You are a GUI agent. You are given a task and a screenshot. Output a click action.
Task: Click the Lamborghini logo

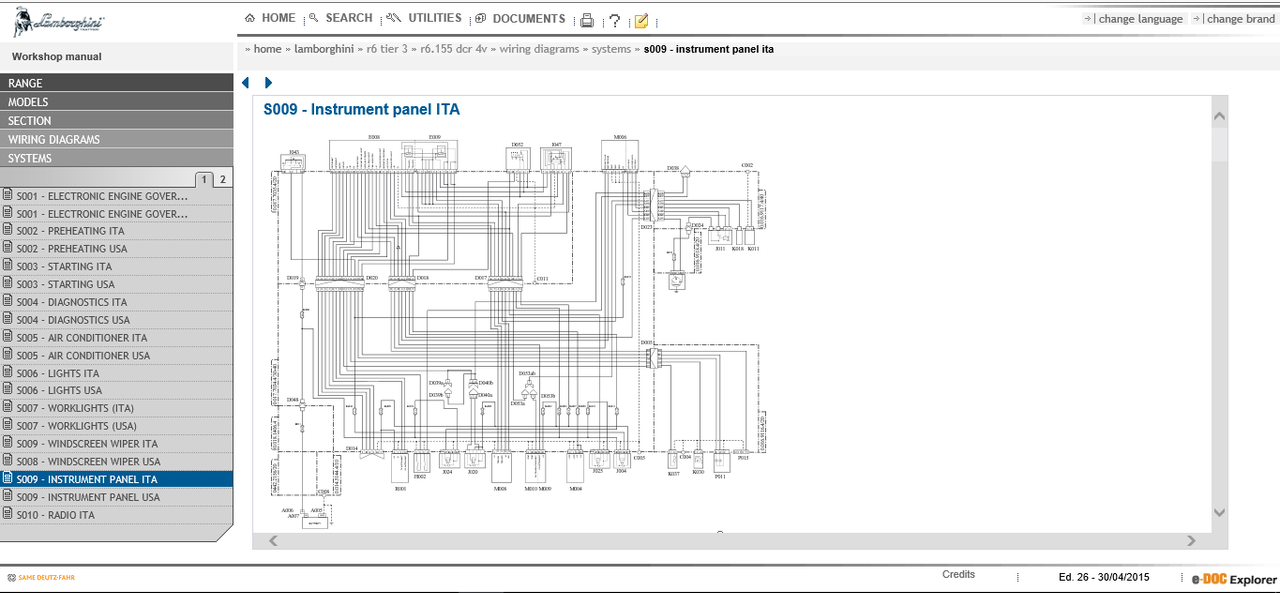tap(58, 22)
